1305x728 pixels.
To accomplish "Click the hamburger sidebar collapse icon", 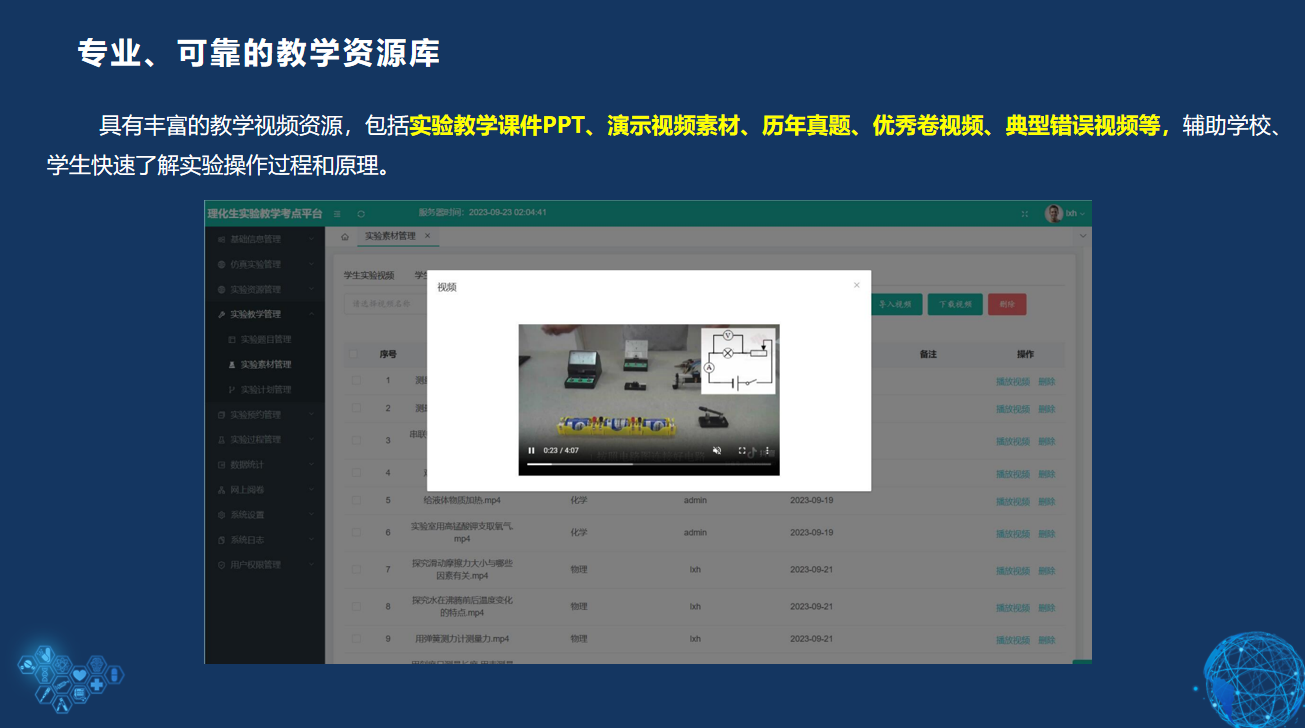I will [337, 213].
